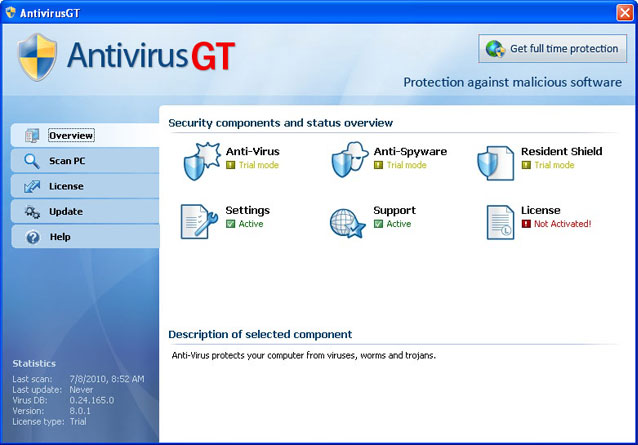
Task: Open the Scan PC section
Action: point(85,161)
